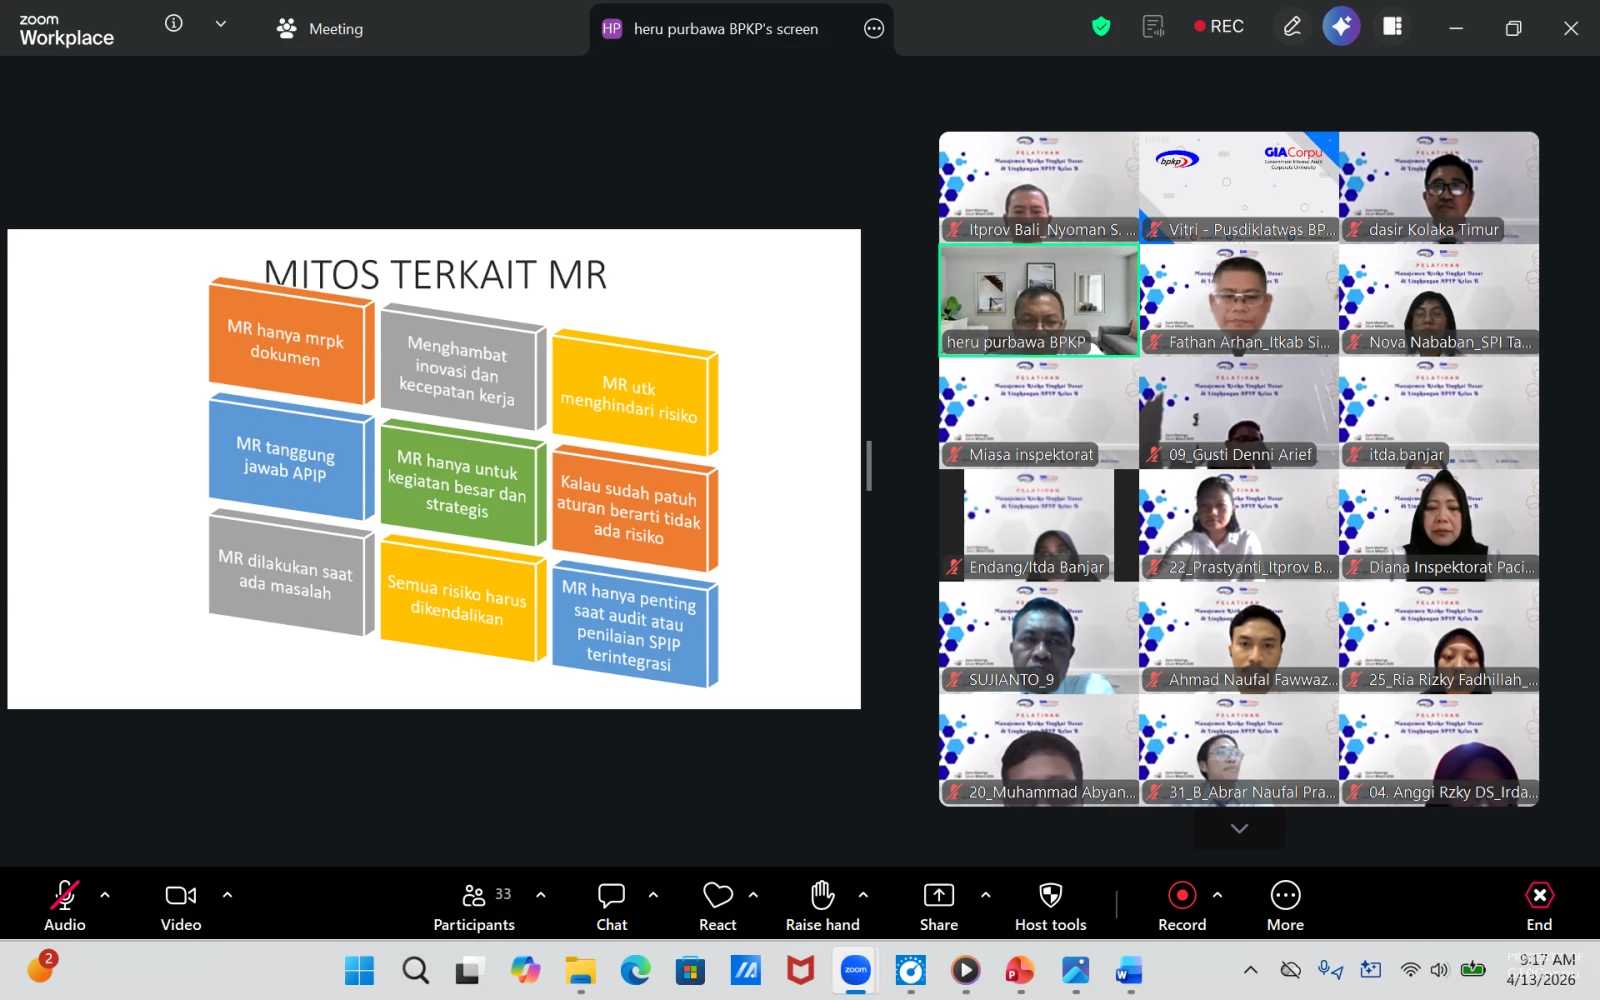End the meeting
Screen dimensions: 1600x1000
click(1539, 906)
